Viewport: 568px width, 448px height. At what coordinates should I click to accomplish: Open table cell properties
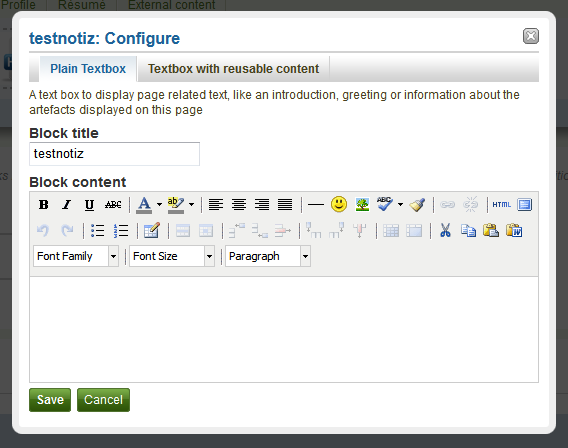click(x=206, y=231)
